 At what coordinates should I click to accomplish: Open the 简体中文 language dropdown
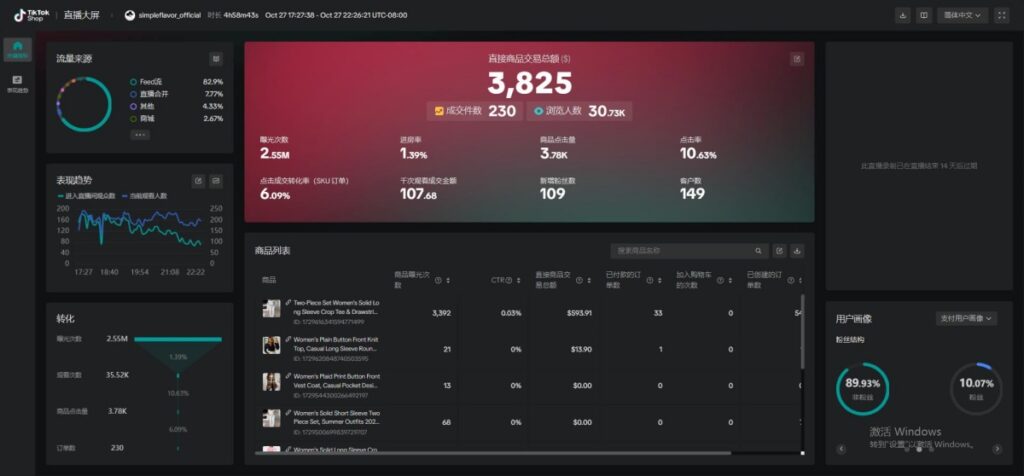tap(964, 15)
